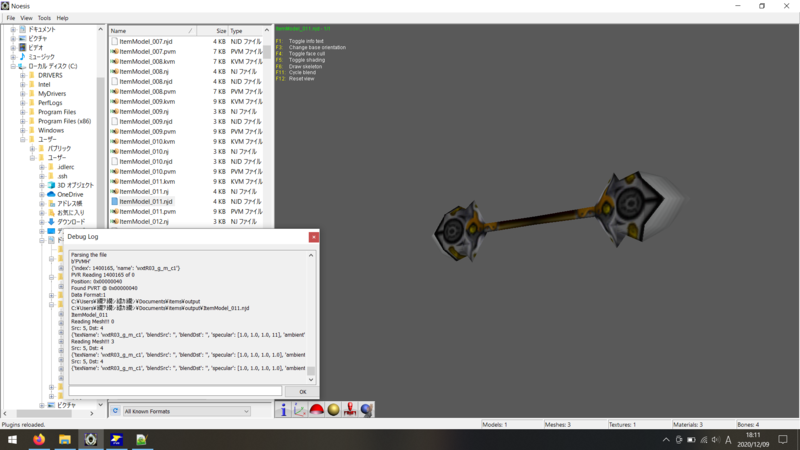Open Firefox from the taskbar
Image resolution: width=800 pixels, height=450 pixels.
pos(39,439)
